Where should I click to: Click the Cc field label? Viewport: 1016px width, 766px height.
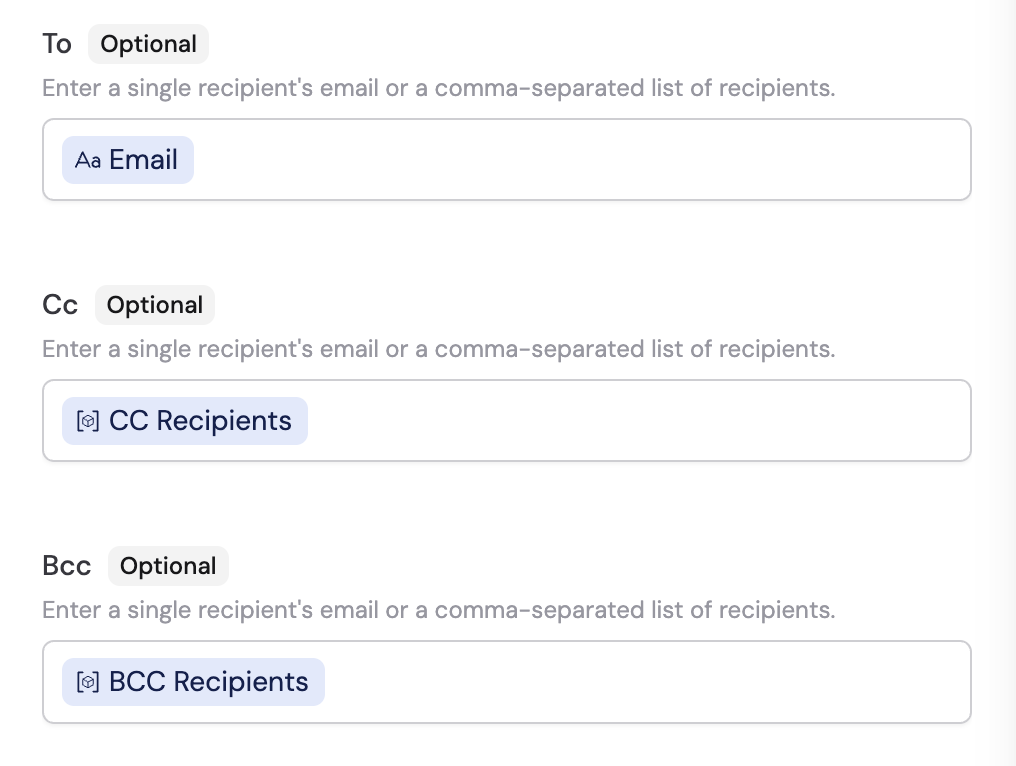coord(60,305)
